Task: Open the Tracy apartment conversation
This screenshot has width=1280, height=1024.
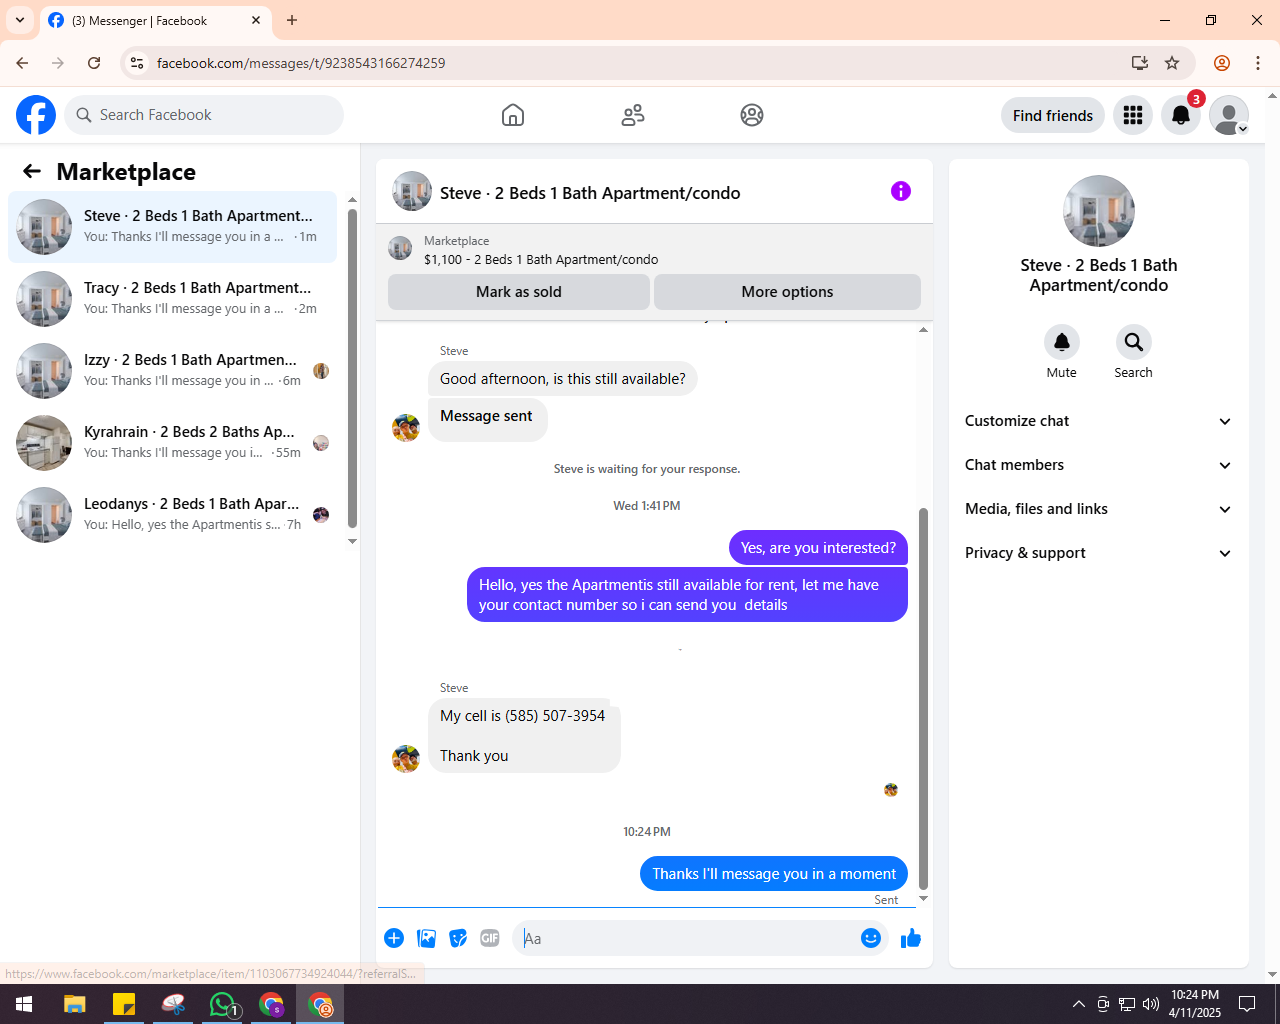Action: (172, 299)
